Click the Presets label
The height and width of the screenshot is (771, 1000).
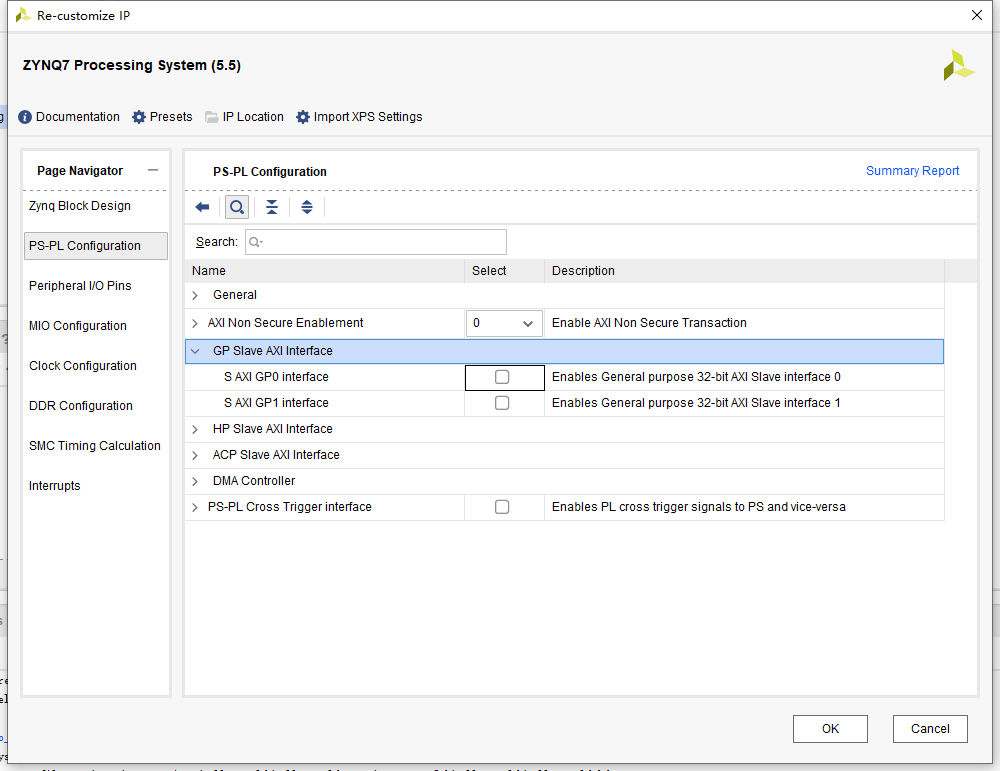tap(171, 117)
